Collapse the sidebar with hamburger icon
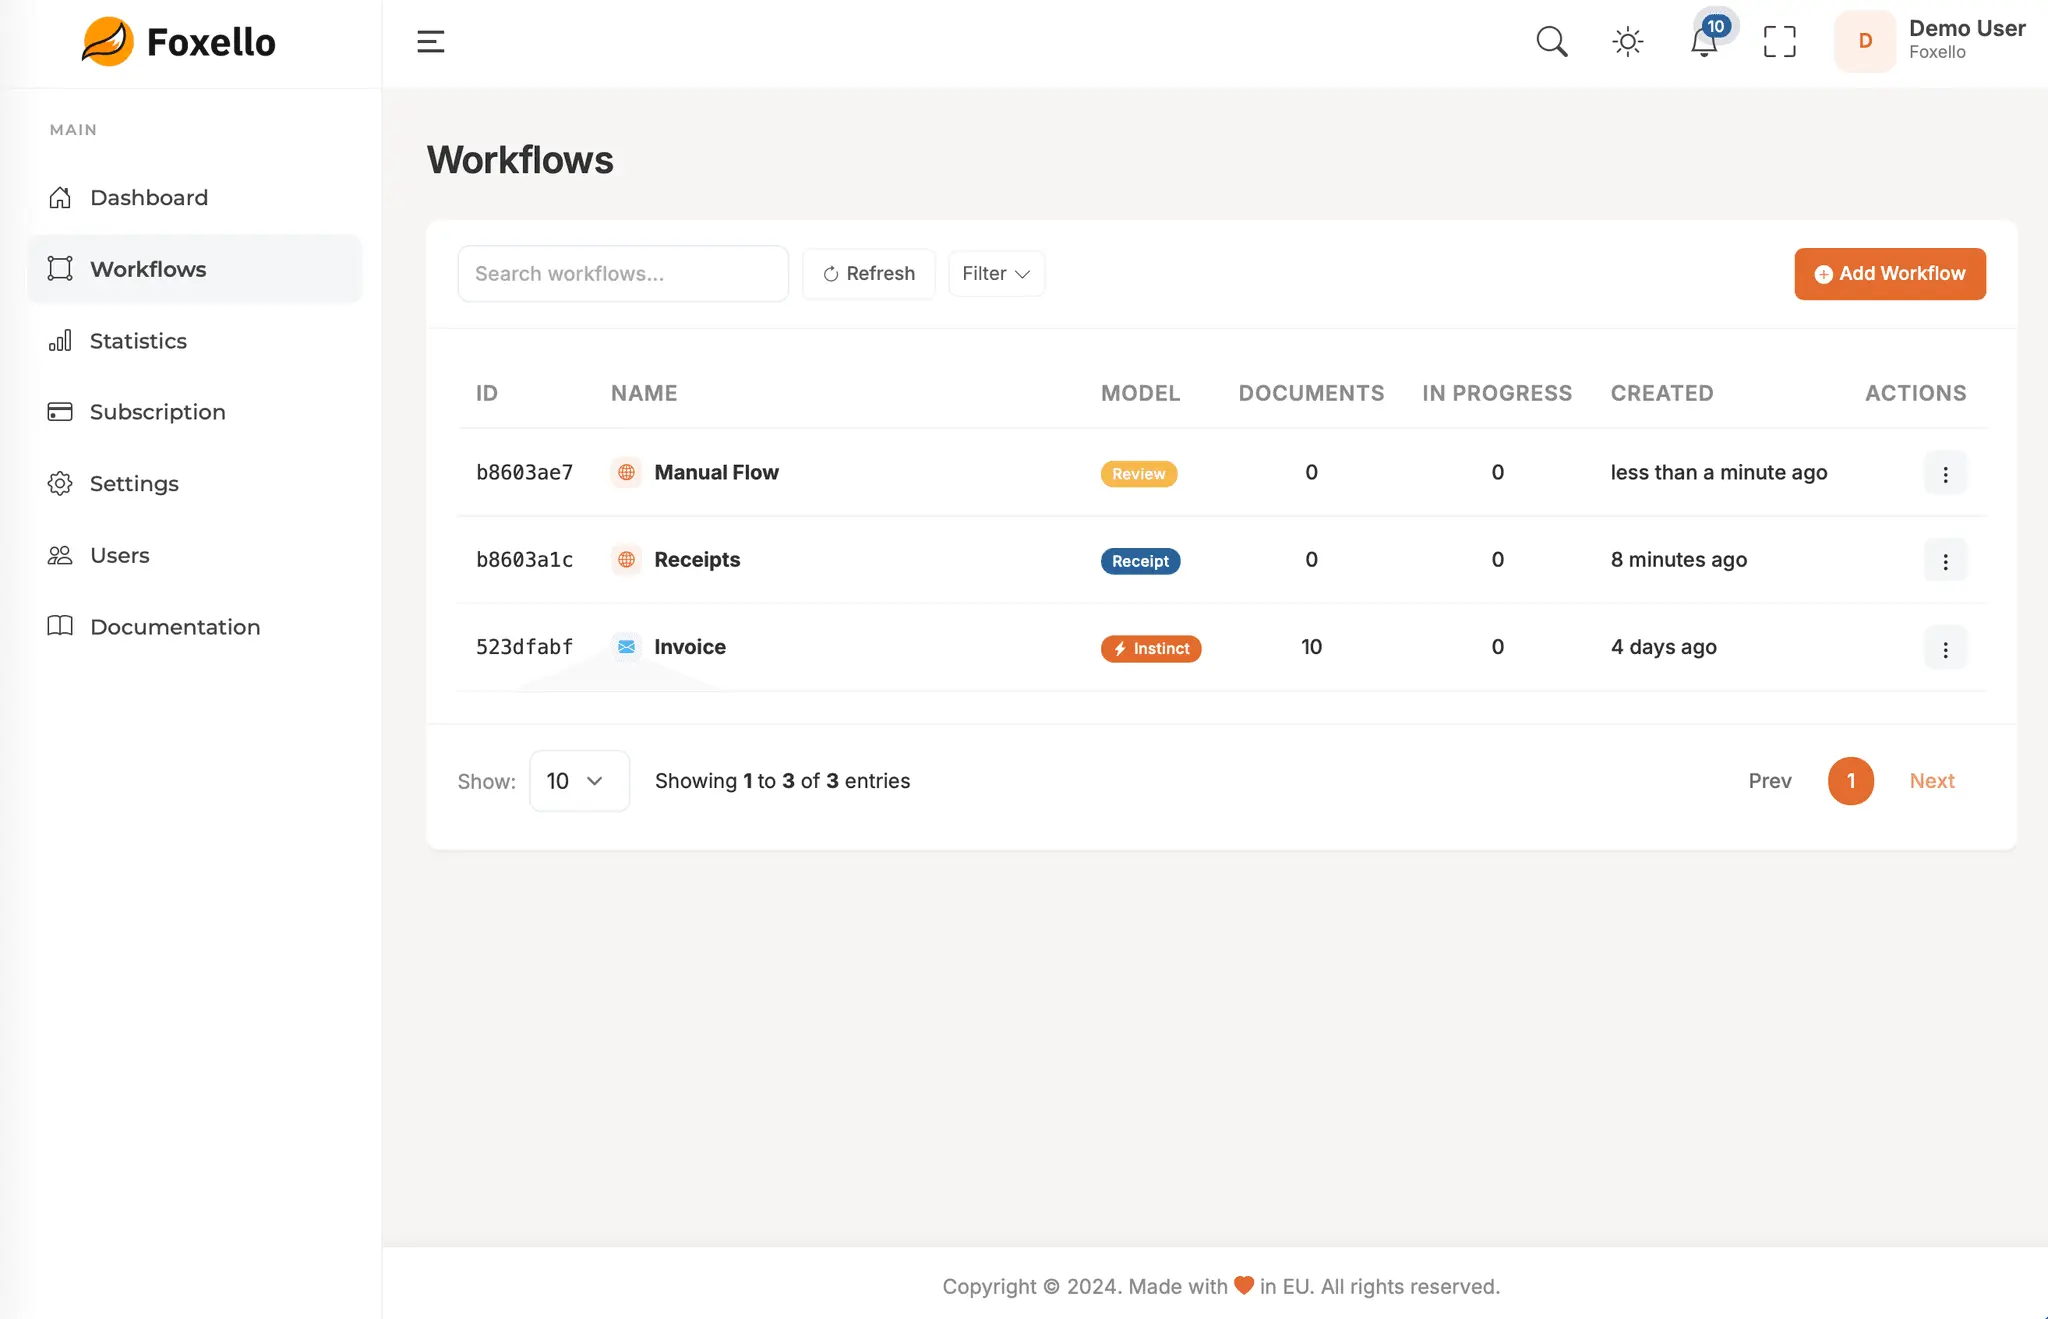Viewport: 2048px width, 1319px height. [430, 42]
